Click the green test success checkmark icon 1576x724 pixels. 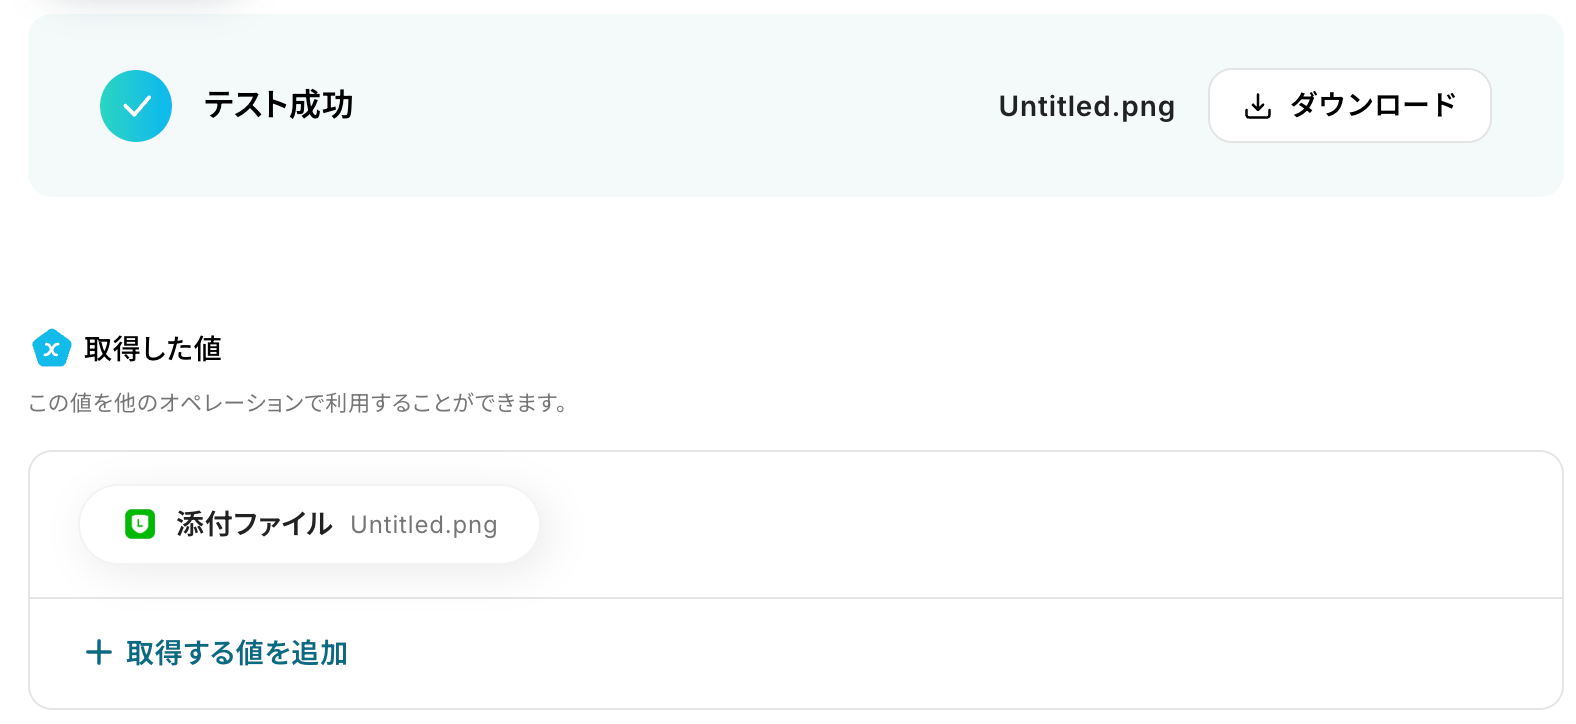pos(136,106)
